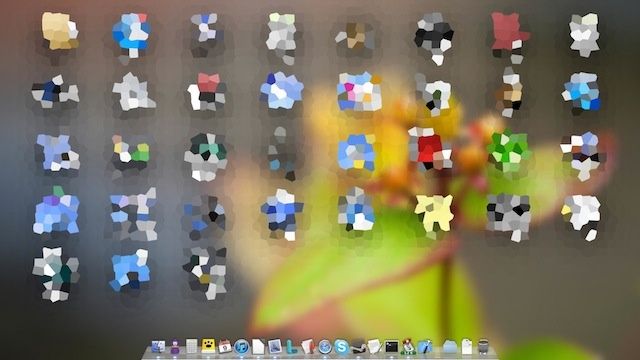Click the calendar icon in the Dock
This screenshot has height=360, width=640.
[x=225, y=347]
